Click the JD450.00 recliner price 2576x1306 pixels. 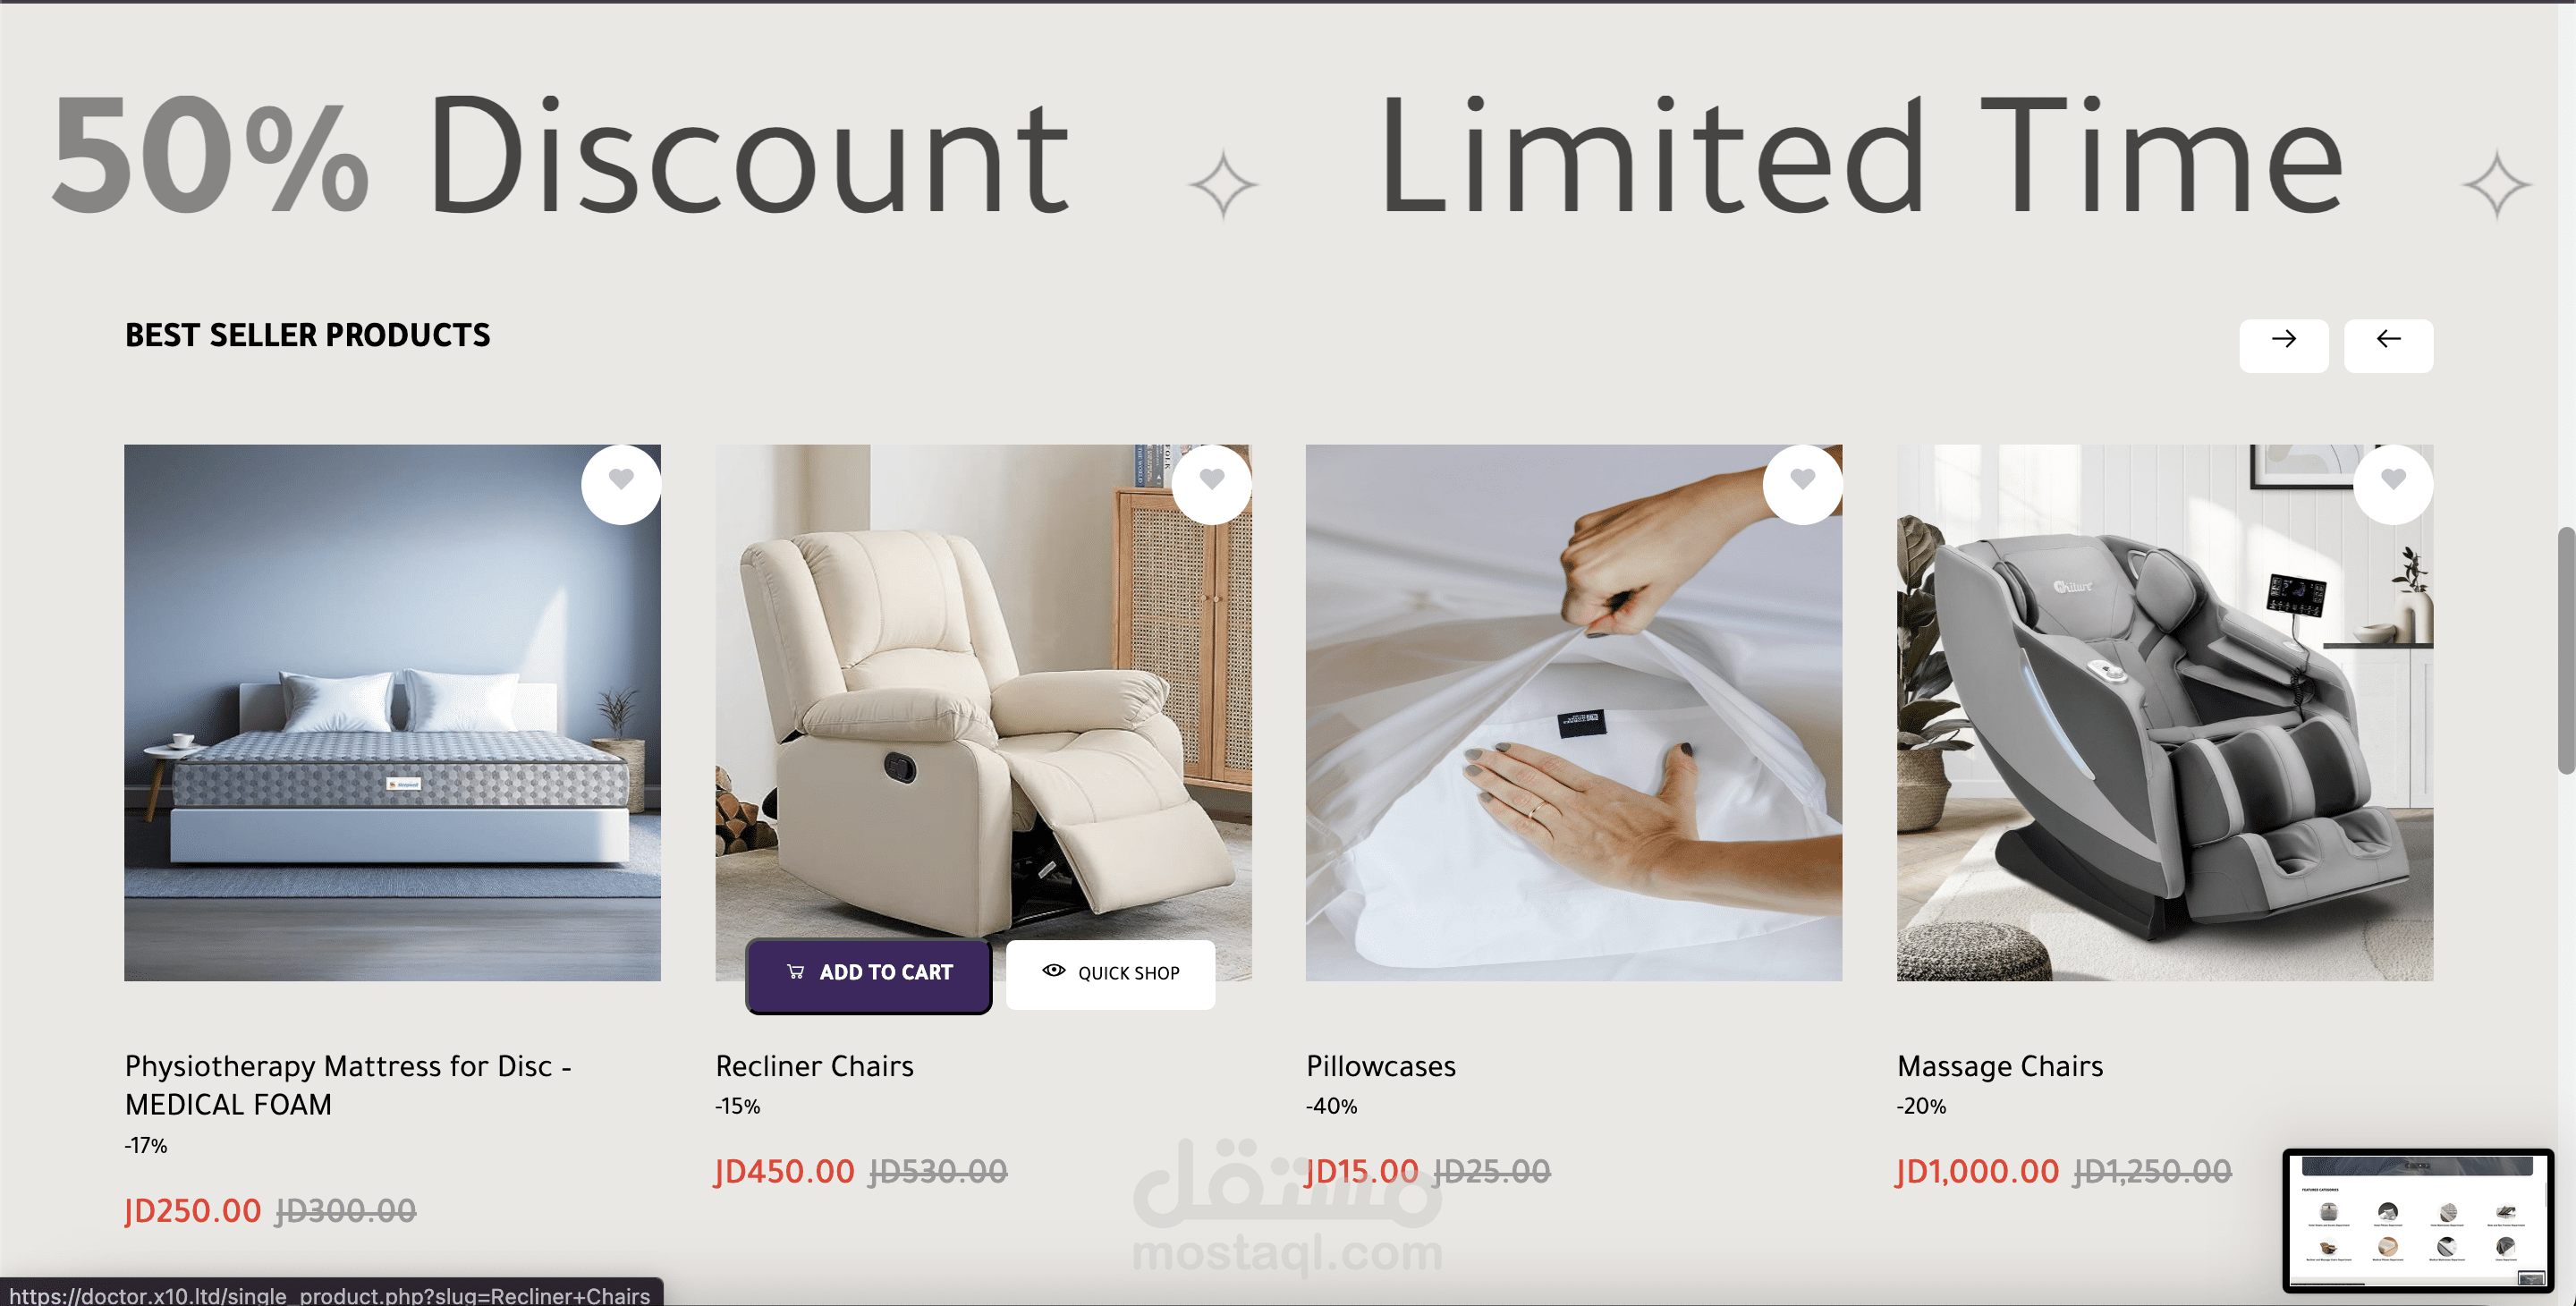coord(785,1171)
